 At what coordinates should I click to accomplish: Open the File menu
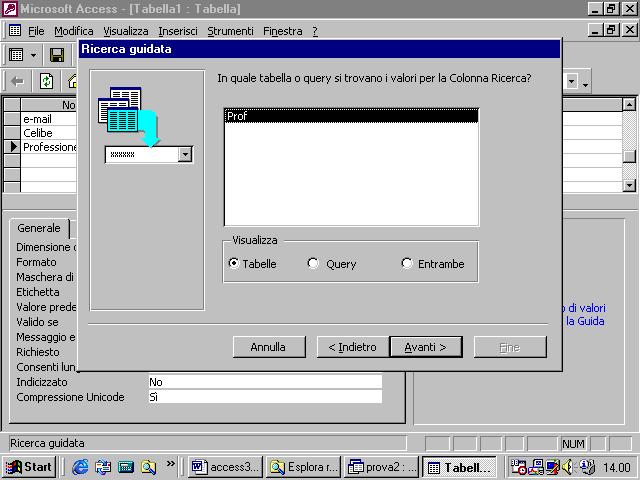coord(36,31)
